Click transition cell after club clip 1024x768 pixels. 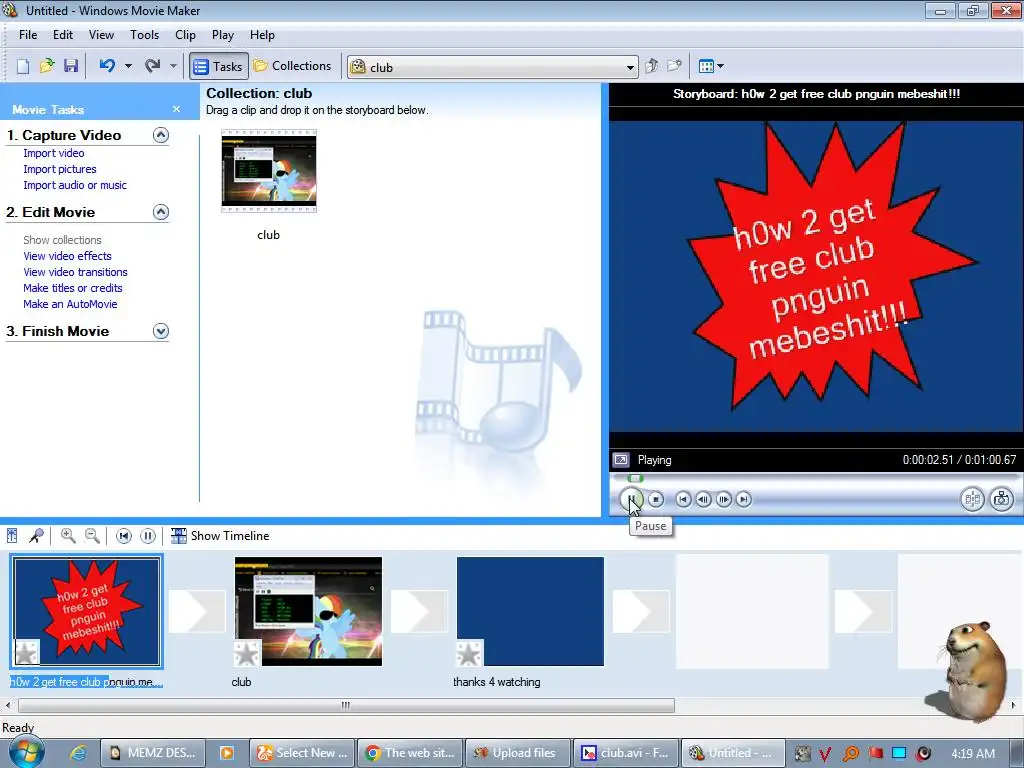point(419,612)
